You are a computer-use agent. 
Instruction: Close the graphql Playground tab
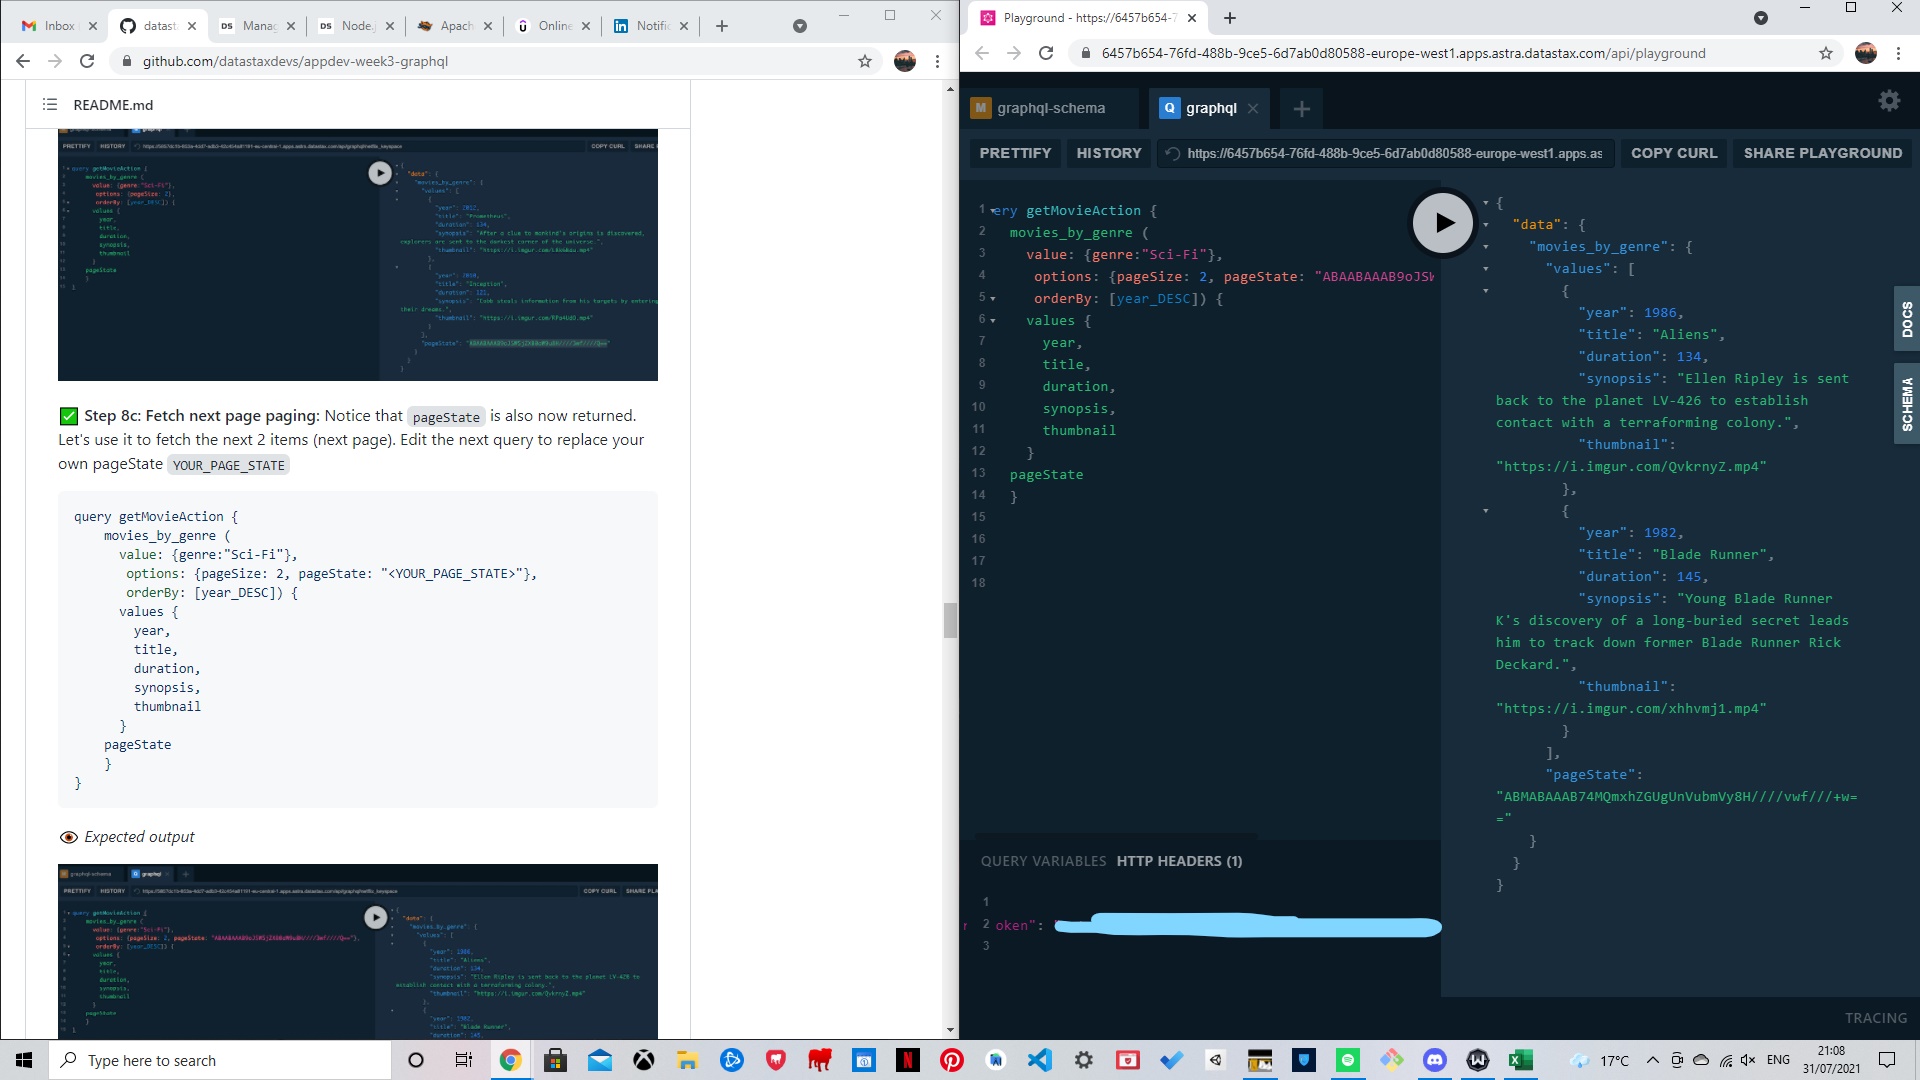coord(1253,108)
